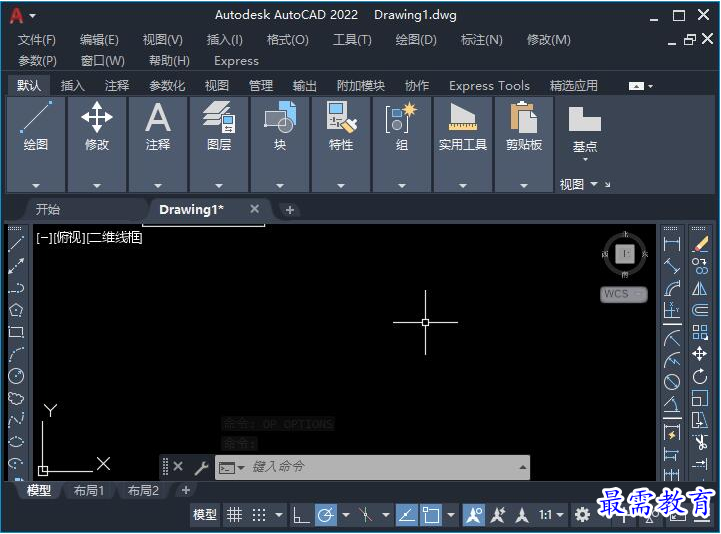This screenshot has width=721, height=534.
Task: Switch to the 参数化 ribbon tab
Action: 167,86
